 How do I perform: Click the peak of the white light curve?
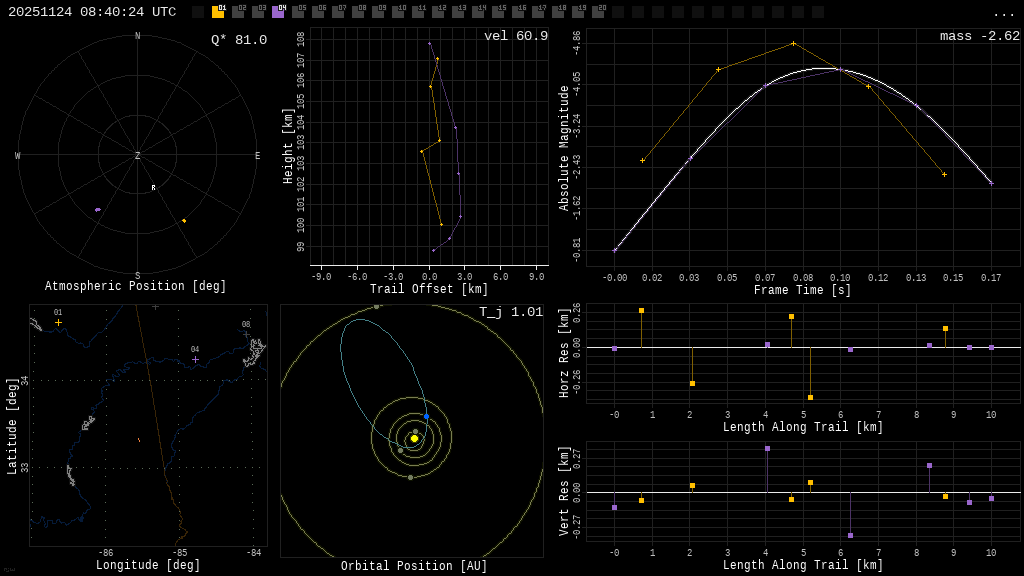[x=822, y=68]
